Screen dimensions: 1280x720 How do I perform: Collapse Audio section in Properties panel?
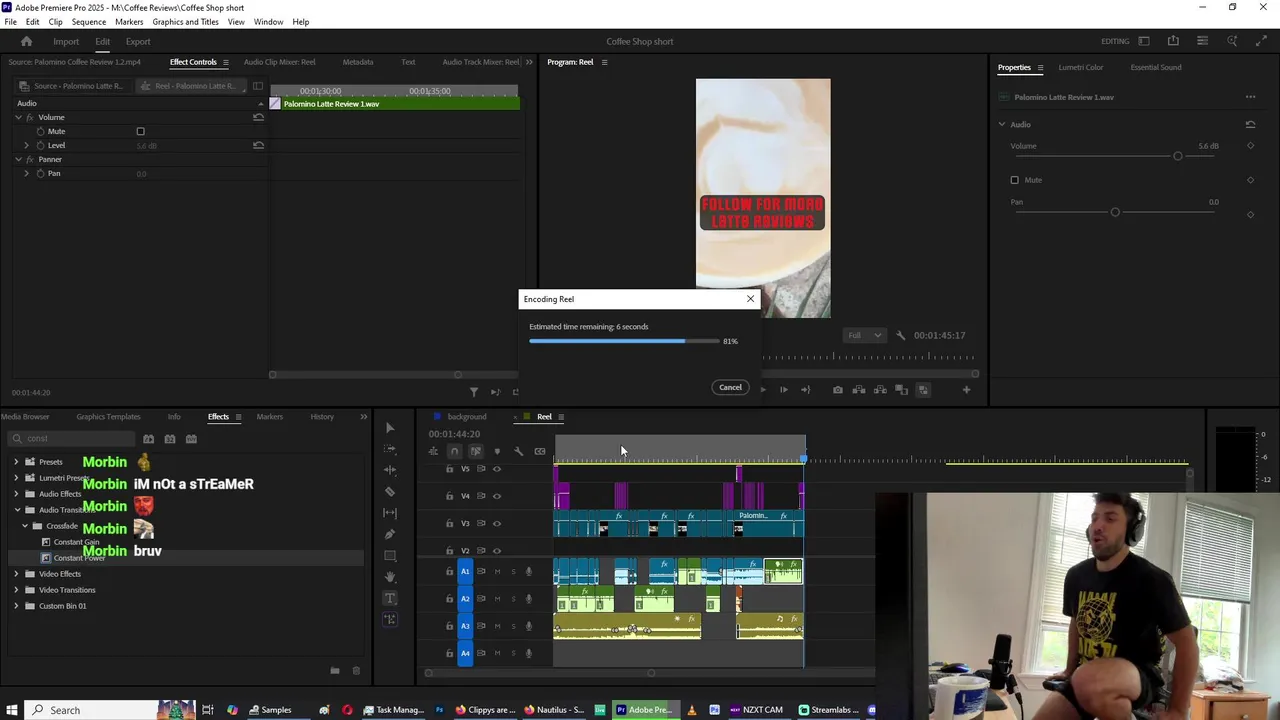click(x=1002, y=124)
